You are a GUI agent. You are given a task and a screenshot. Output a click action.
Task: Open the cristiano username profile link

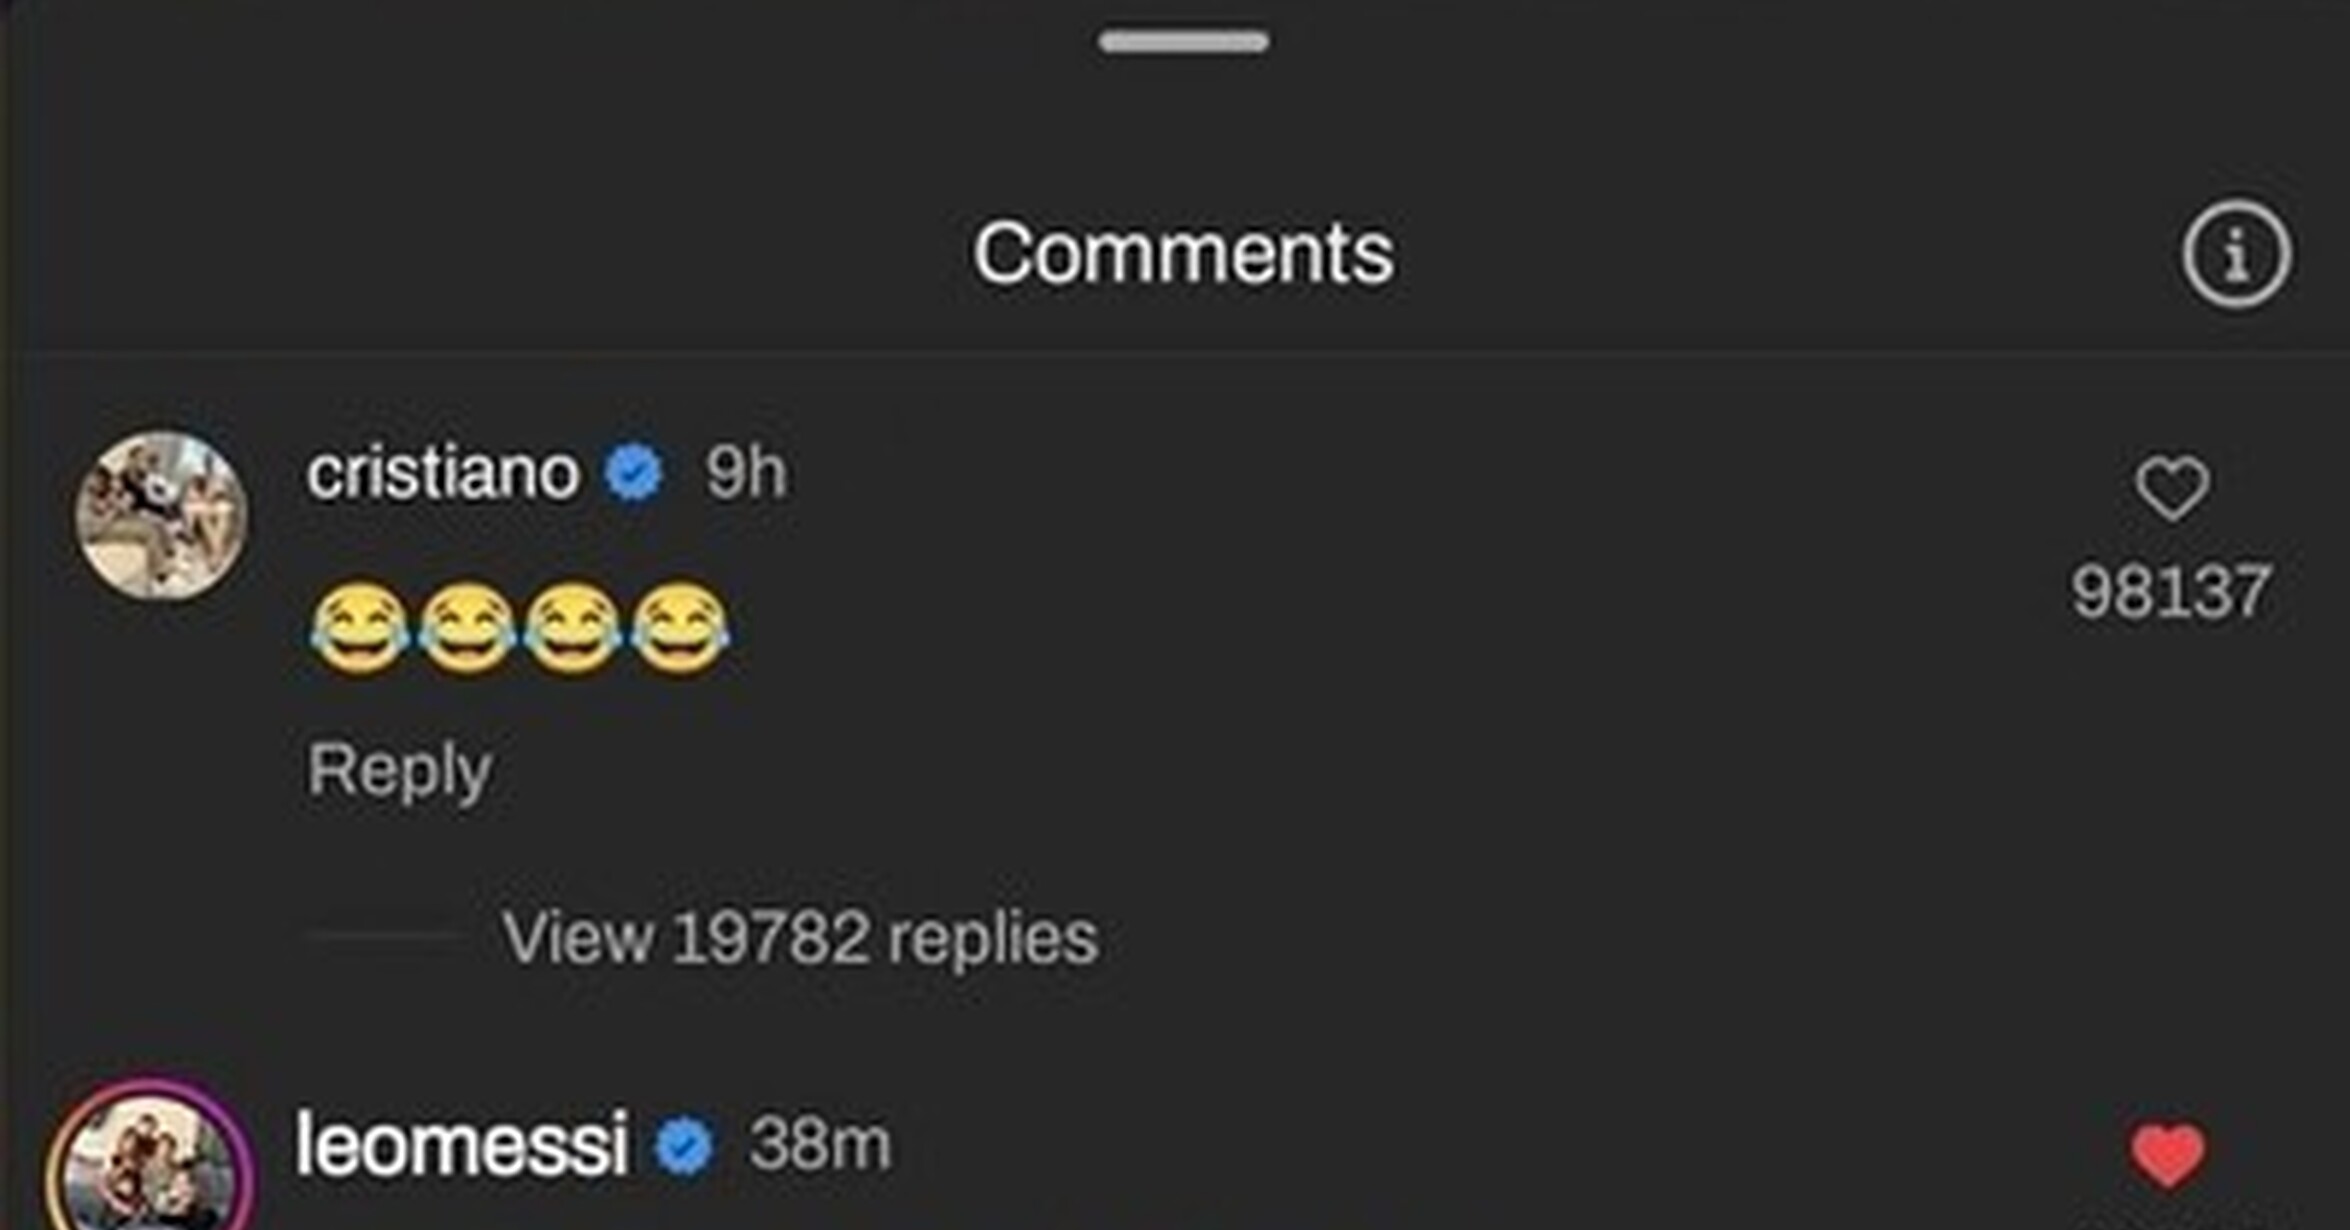[x=443, y=472]
